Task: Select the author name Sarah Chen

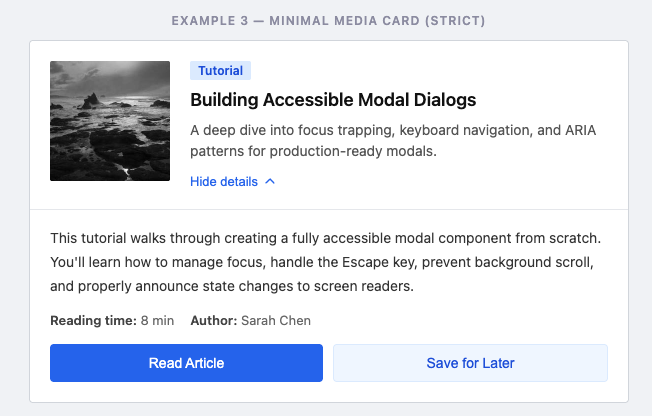Action: (276, 321)
